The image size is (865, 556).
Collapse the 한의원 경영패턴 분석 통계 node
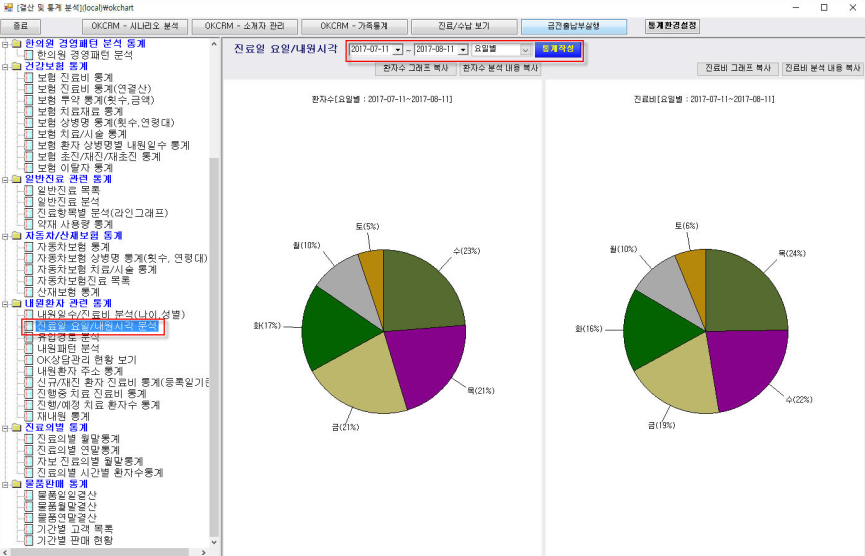pyautogui.click(x=5, y=44)
